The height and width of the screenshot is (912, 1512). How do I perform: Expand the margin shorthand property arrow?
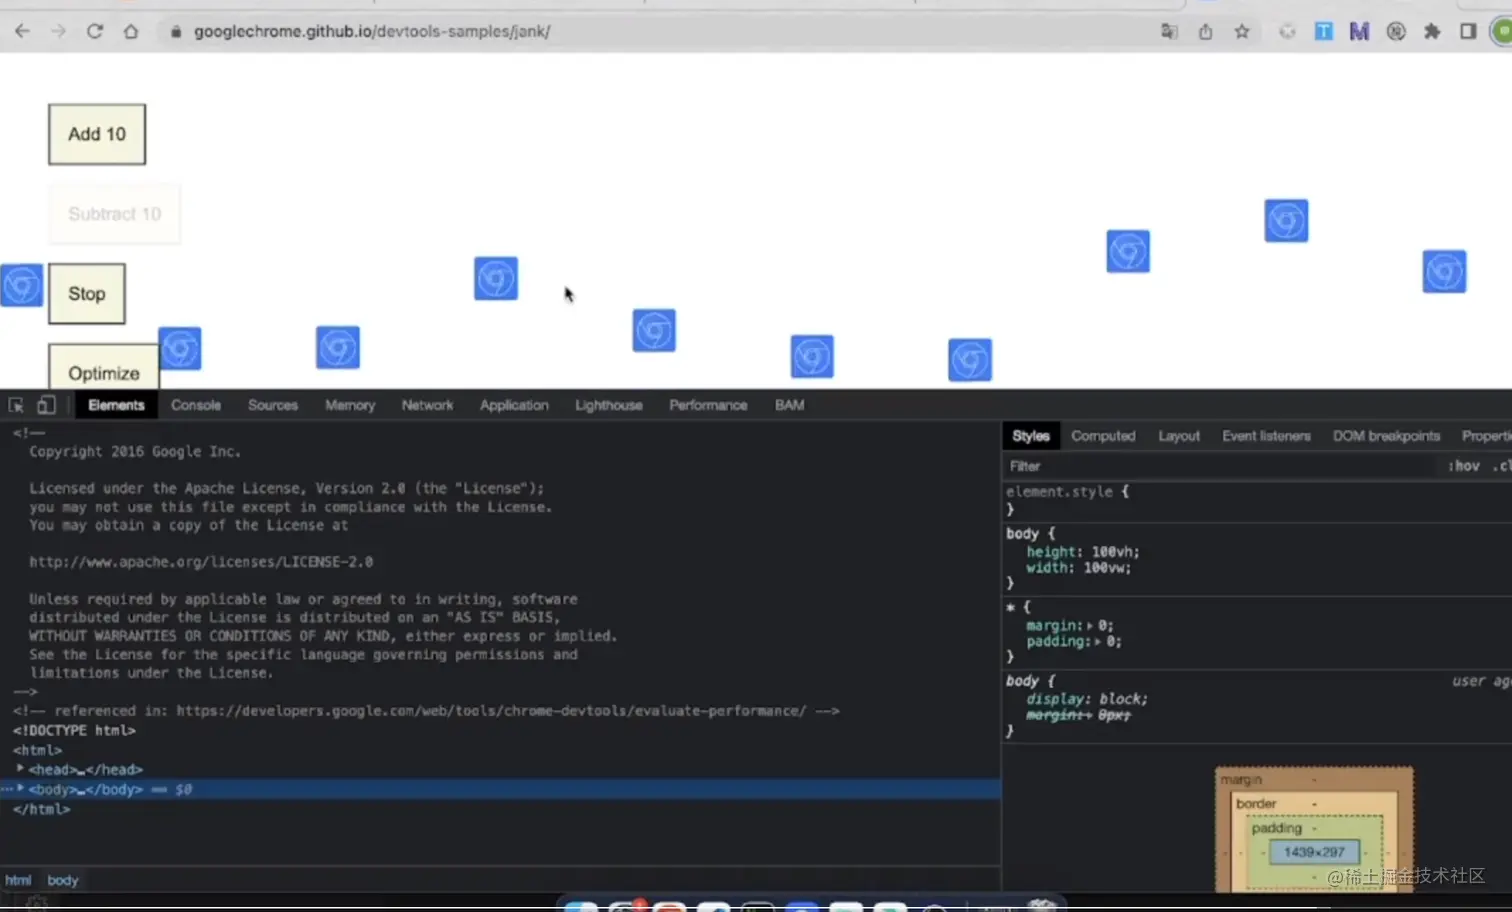coord(1090,626)
